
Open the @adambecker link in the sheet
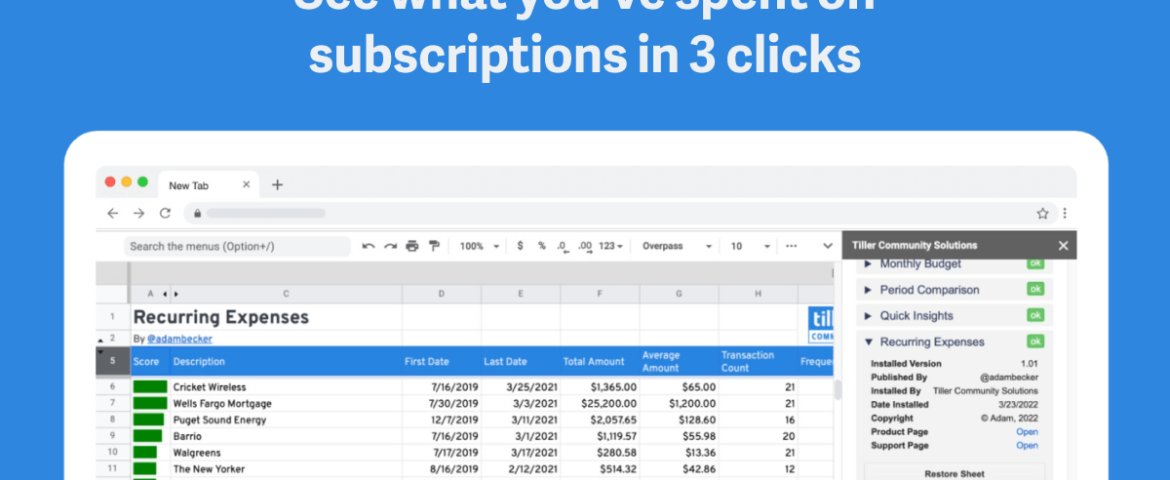[x=179, y=339]
